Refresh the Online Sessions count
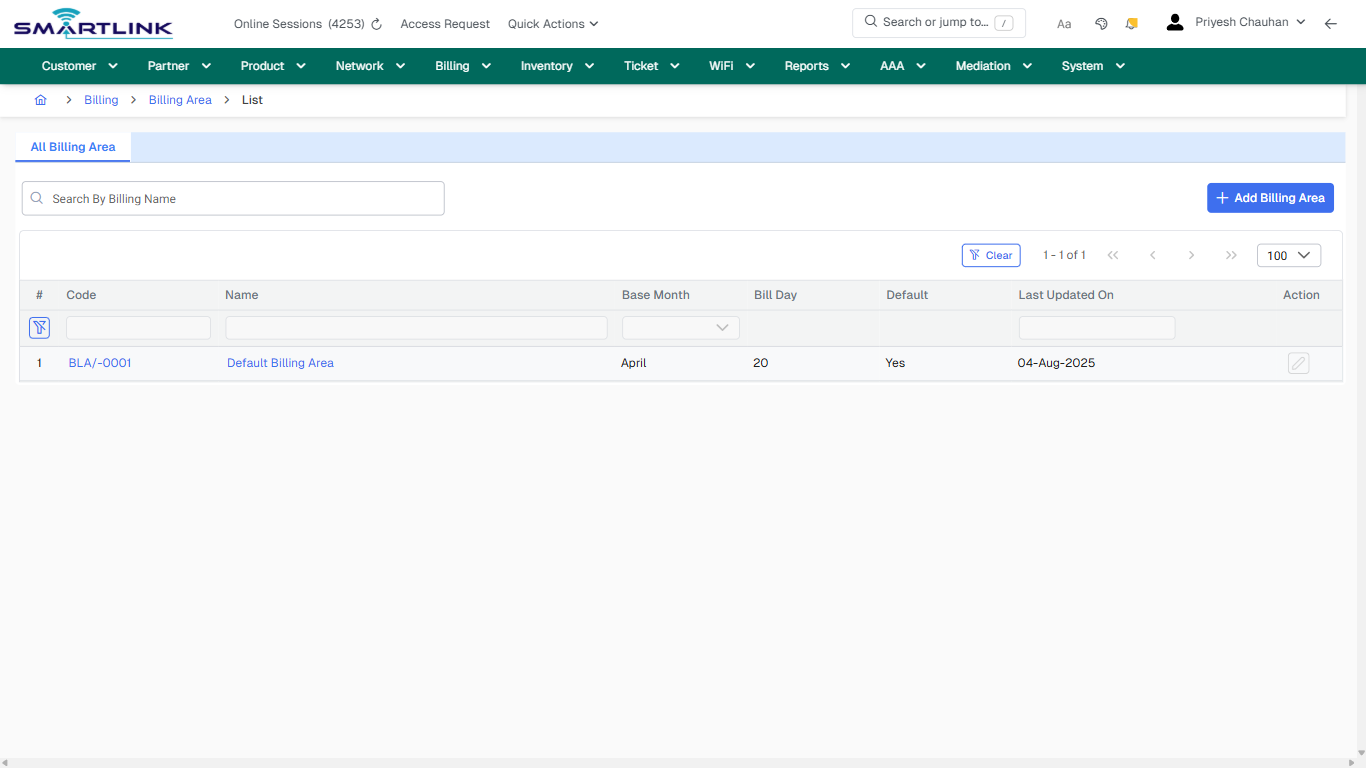 375,23
